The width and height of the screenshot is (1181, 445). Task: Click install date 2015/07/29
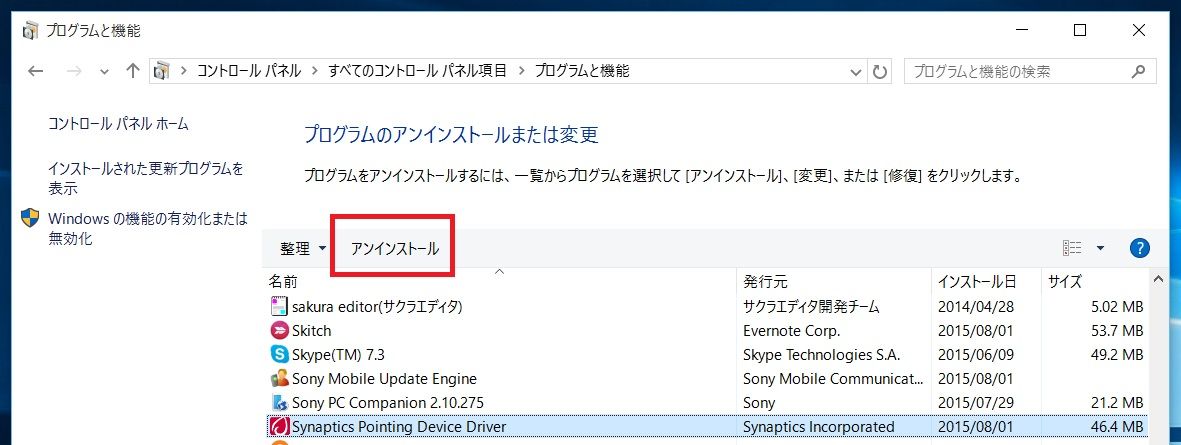point(975,403)
